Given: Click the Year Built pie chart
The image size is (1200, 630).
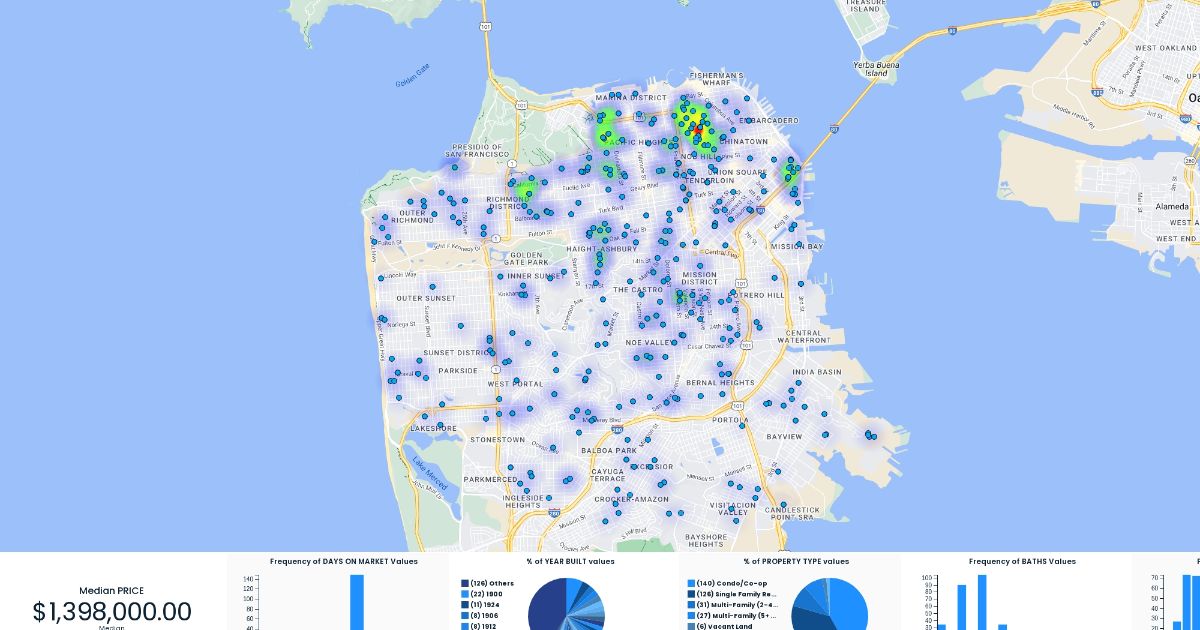Looking at the screenshot, I should point(566,604).
